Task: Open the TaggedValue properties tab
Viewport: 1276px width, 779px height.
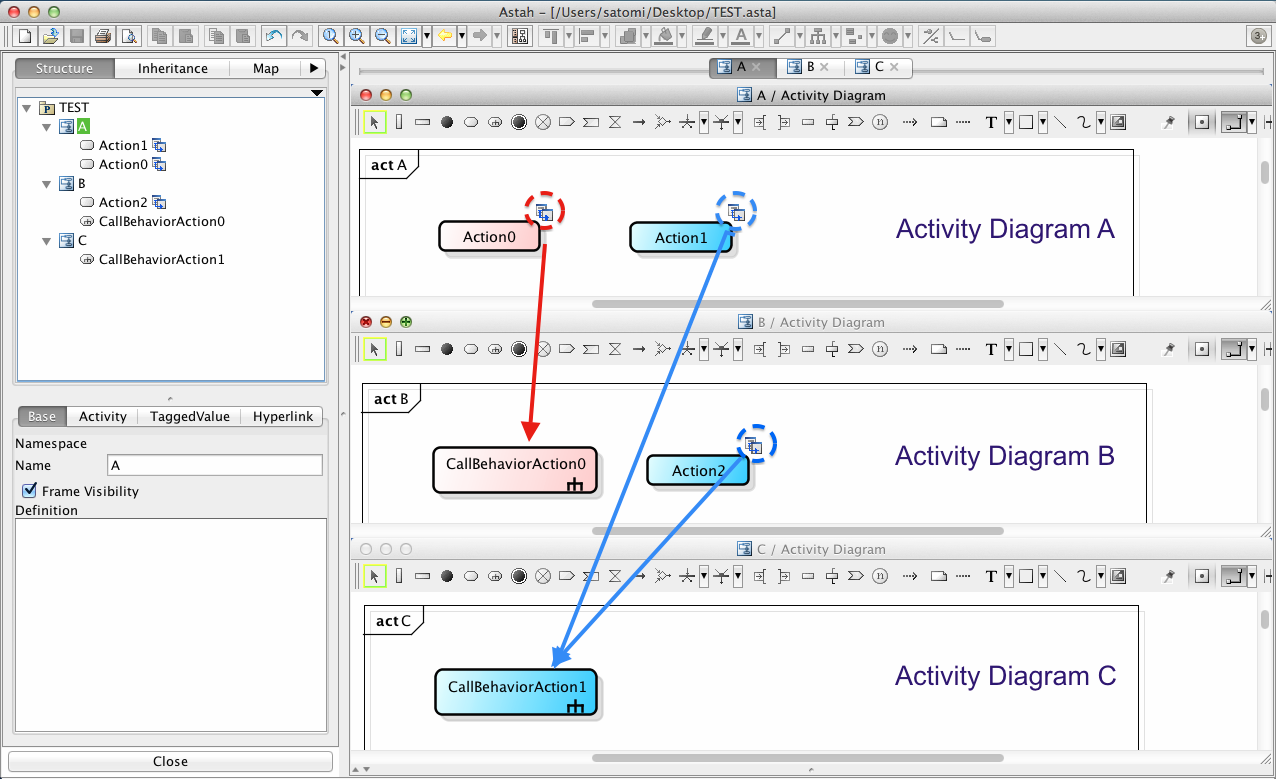Action: [x=189, y=417]
